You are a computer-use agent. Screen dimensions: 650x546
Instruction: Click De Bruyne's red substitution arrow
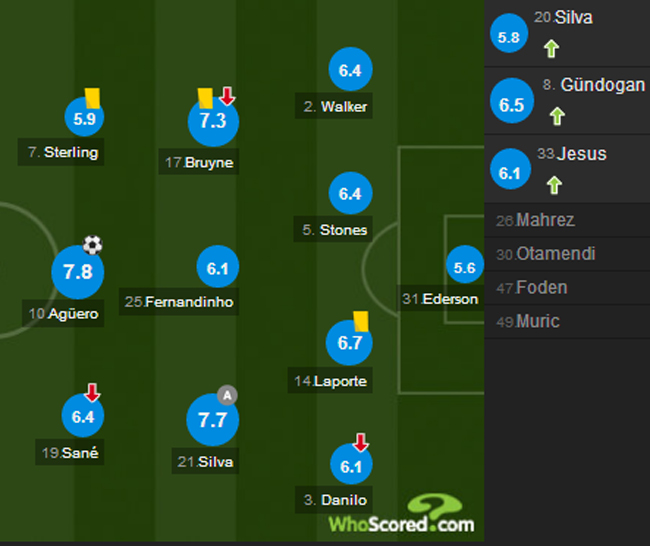(x=227, y=96)
